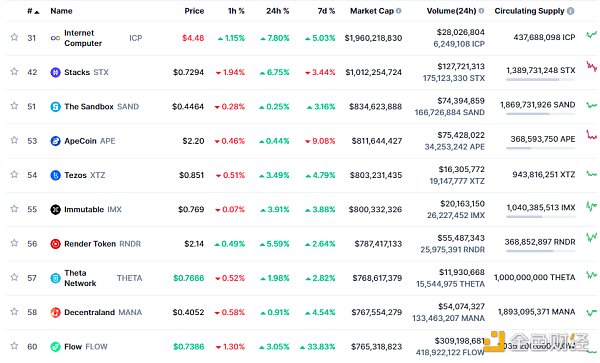The width and height of the screenshot is (600, 363).
Task: Star Tezos to add to watchlist
Action: (14, 174)
